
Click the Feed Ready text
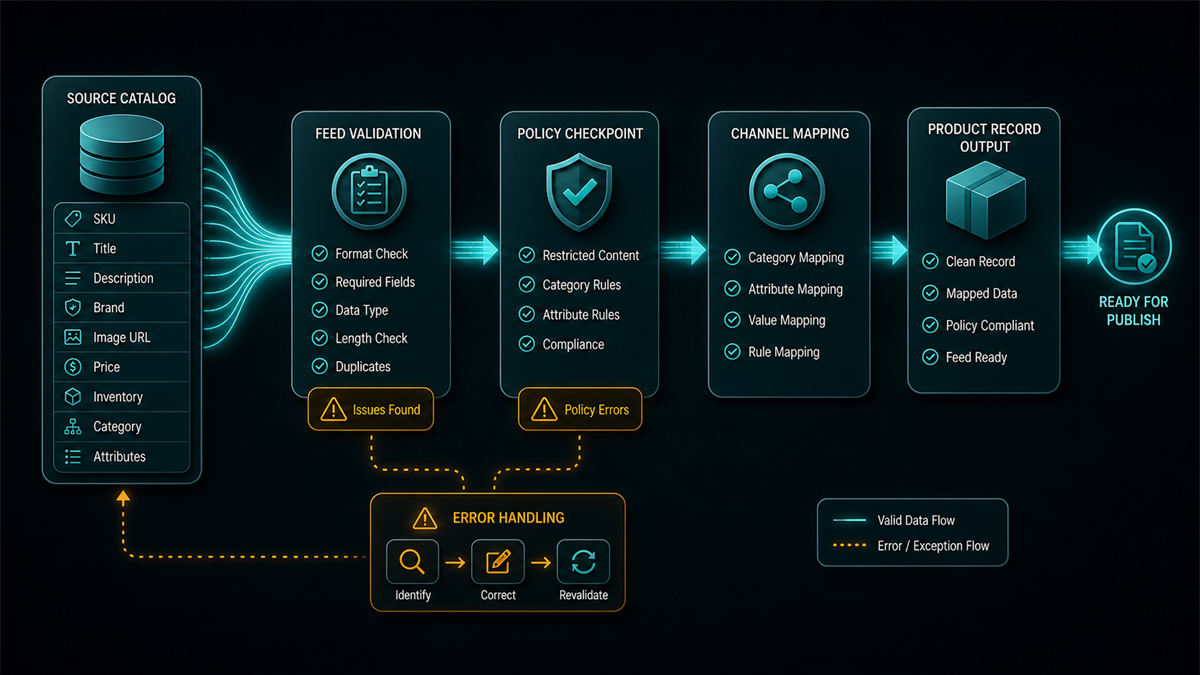(x=977, y=357)
